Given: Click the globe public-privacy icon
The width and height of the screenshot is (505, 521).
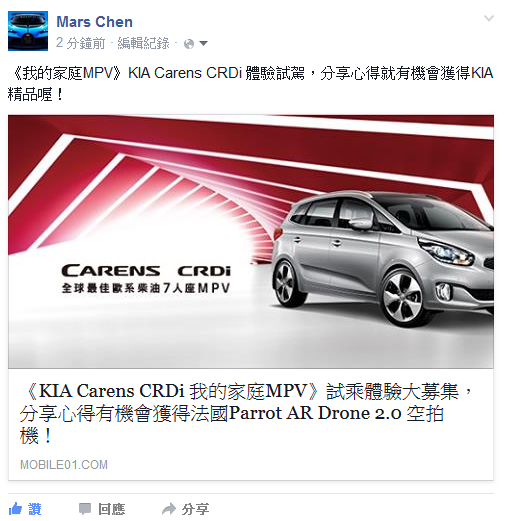Looking at the screenshot, I should (x=189, y=44).
